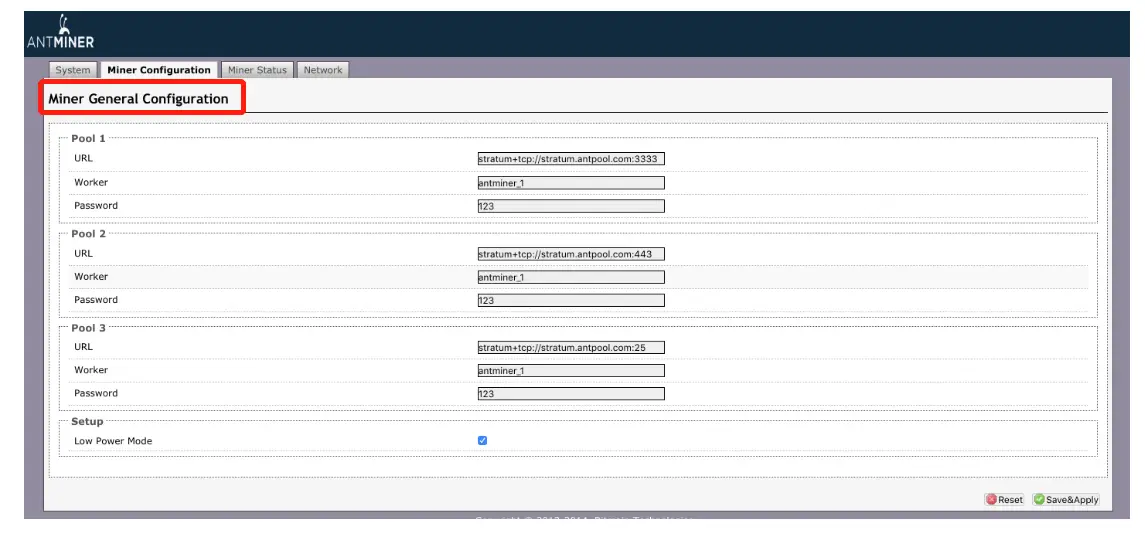Click the Pool 1 section heading

click(88, 138)
